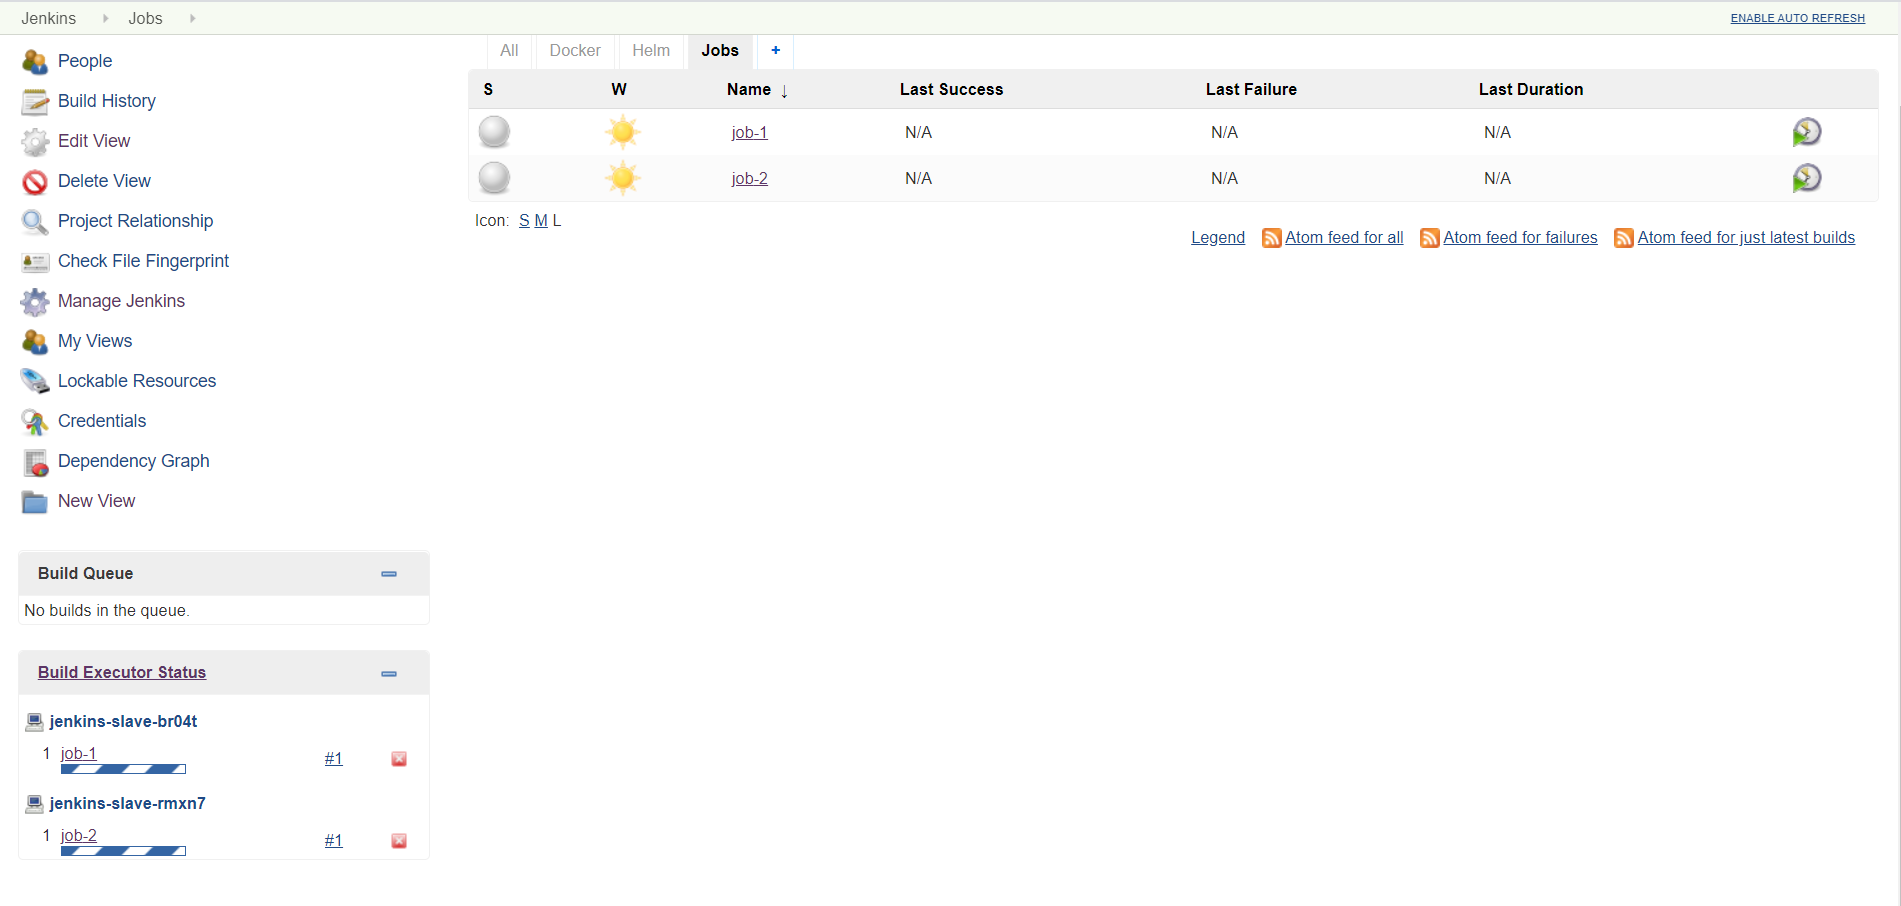Click the grey status ball of job-1
The height and width of the screenshot is (906, 1901).
(494, 132)
